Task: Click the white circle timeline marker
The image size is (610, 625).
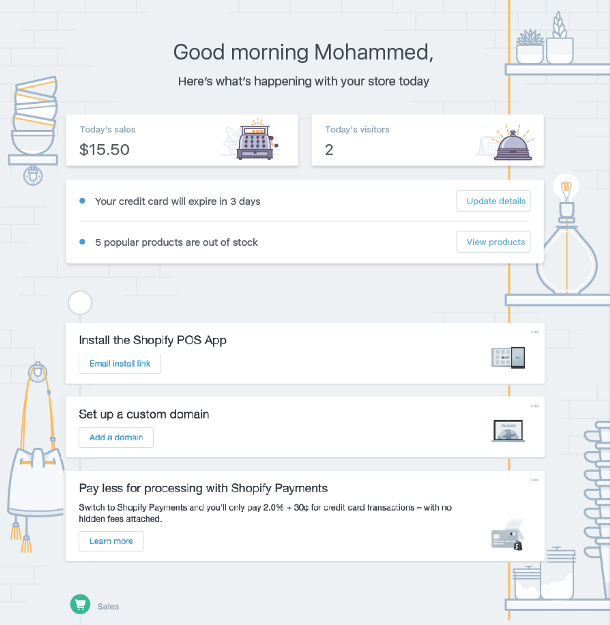Action: 80,302
